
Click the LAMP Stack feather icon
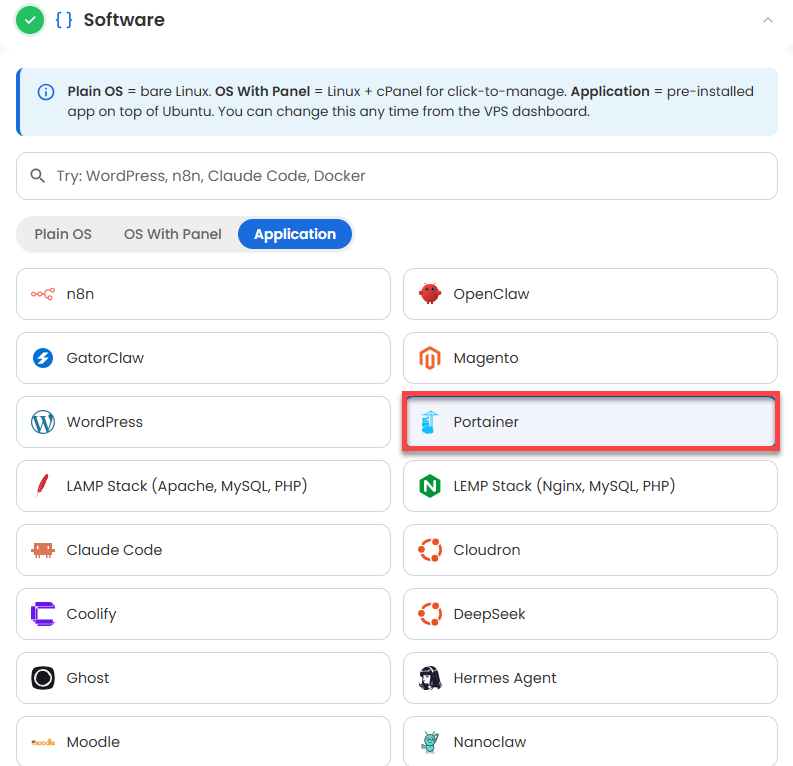pyautogui.click(x=43, y=485)
